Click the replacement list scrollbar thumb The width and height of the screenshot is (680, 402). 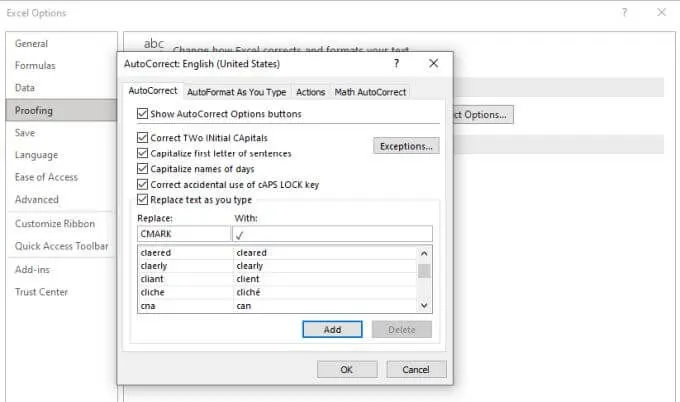[424, 271]
